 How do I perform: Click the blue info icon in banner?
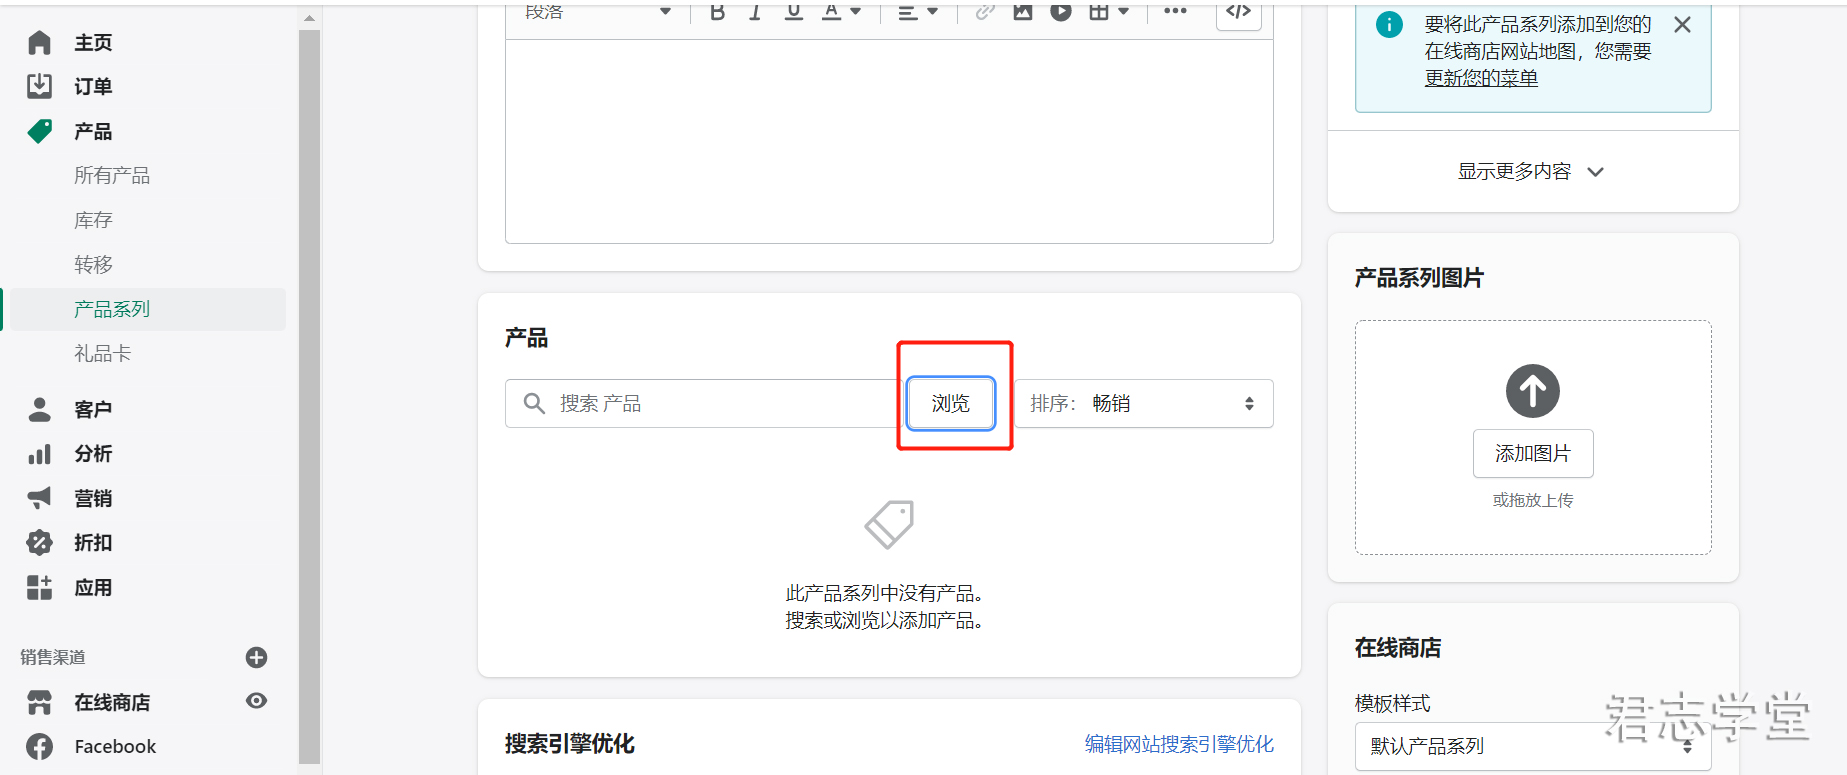point(1389,25)
